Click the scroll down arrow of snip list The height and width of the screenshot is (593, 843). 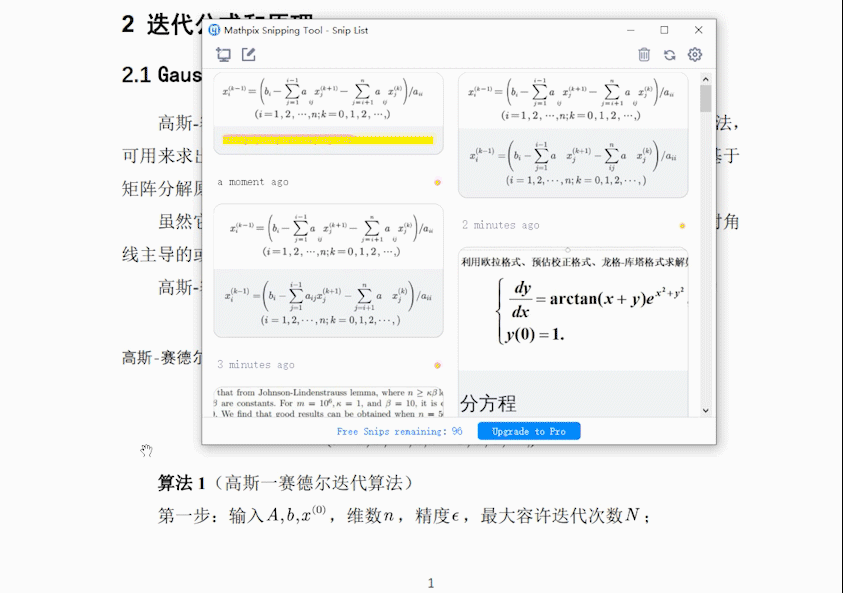706,411
